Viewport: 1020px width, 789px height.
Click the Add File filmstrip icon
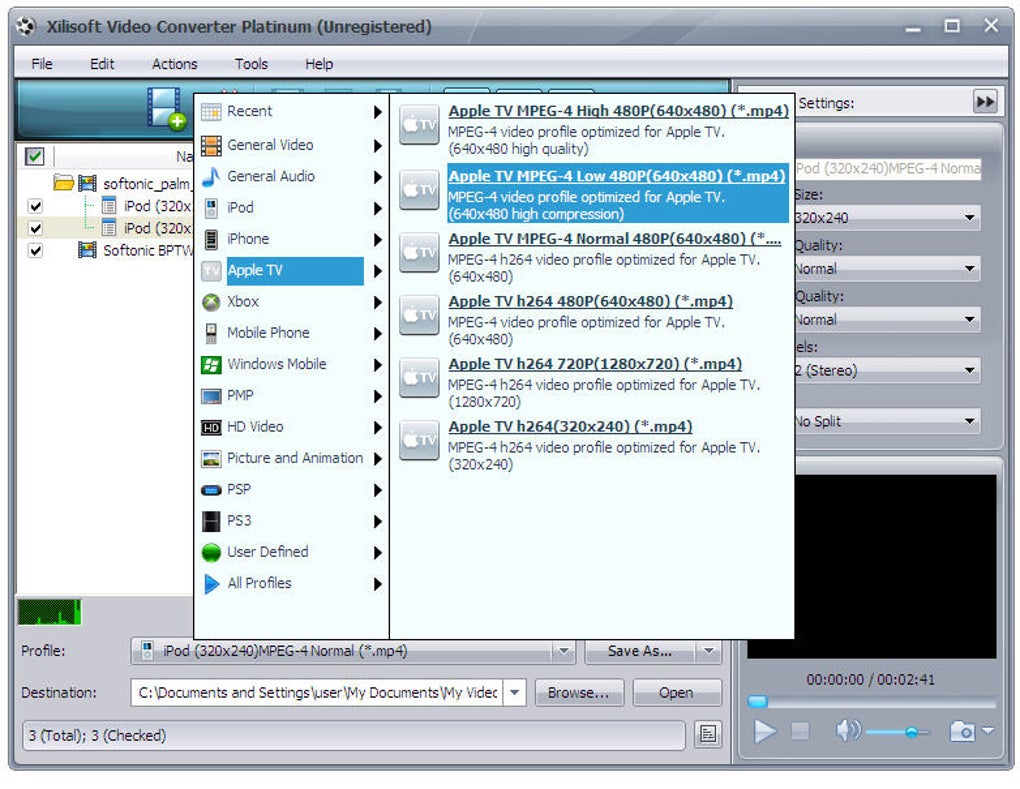pyautogui.click(x=166, y=108)
